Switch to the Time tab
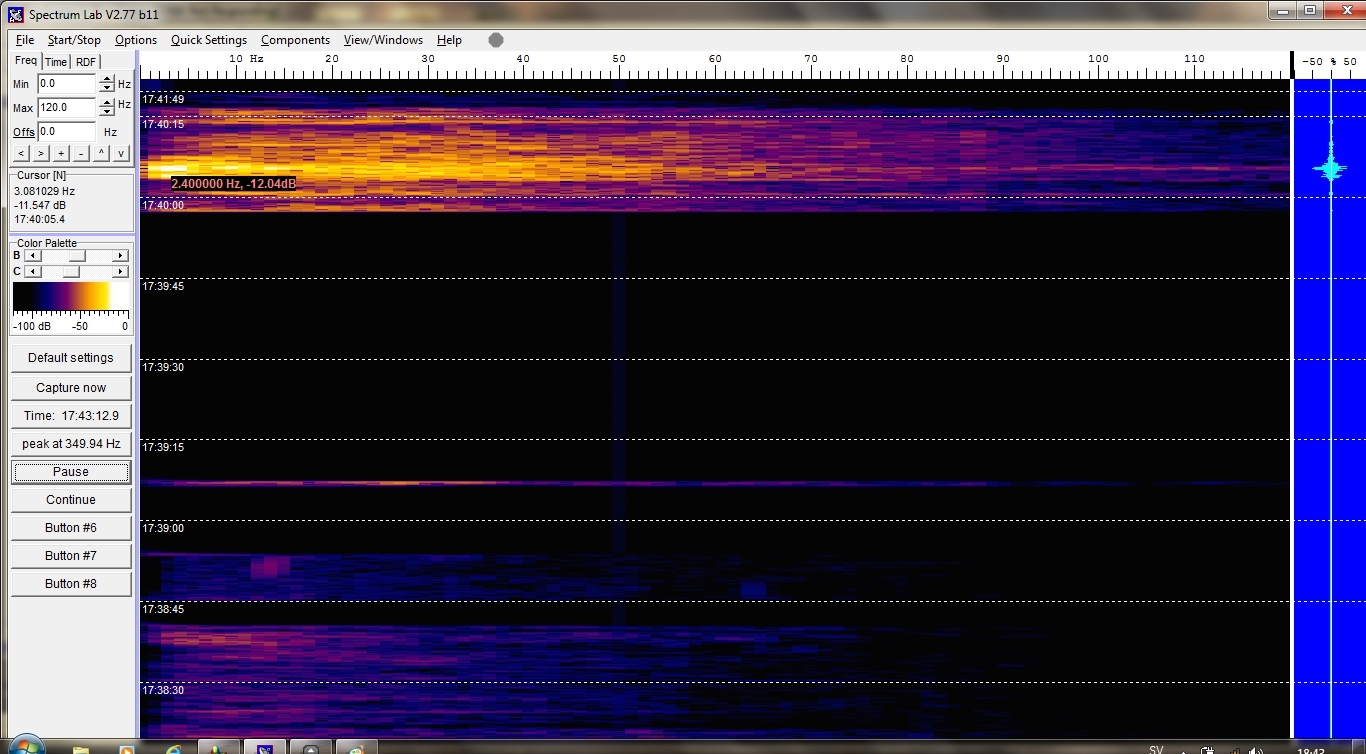The height and width of the screenshot is (754, 1366). tap(56, 62)
